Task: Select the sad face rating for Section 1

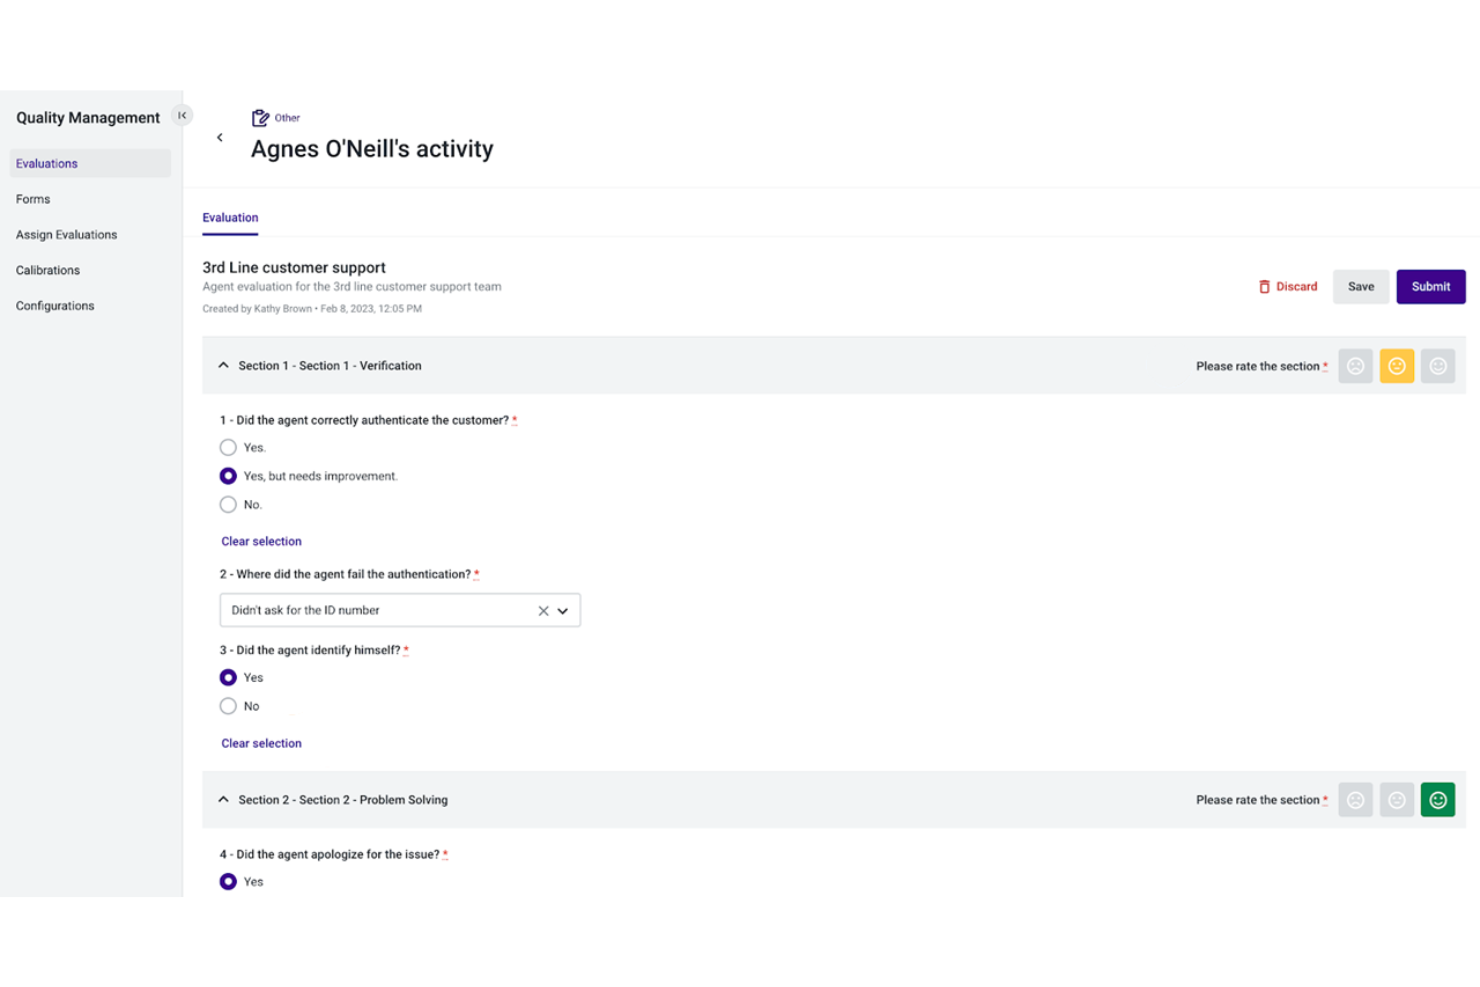Action: pyautogui.click(x=1355, y=366)
